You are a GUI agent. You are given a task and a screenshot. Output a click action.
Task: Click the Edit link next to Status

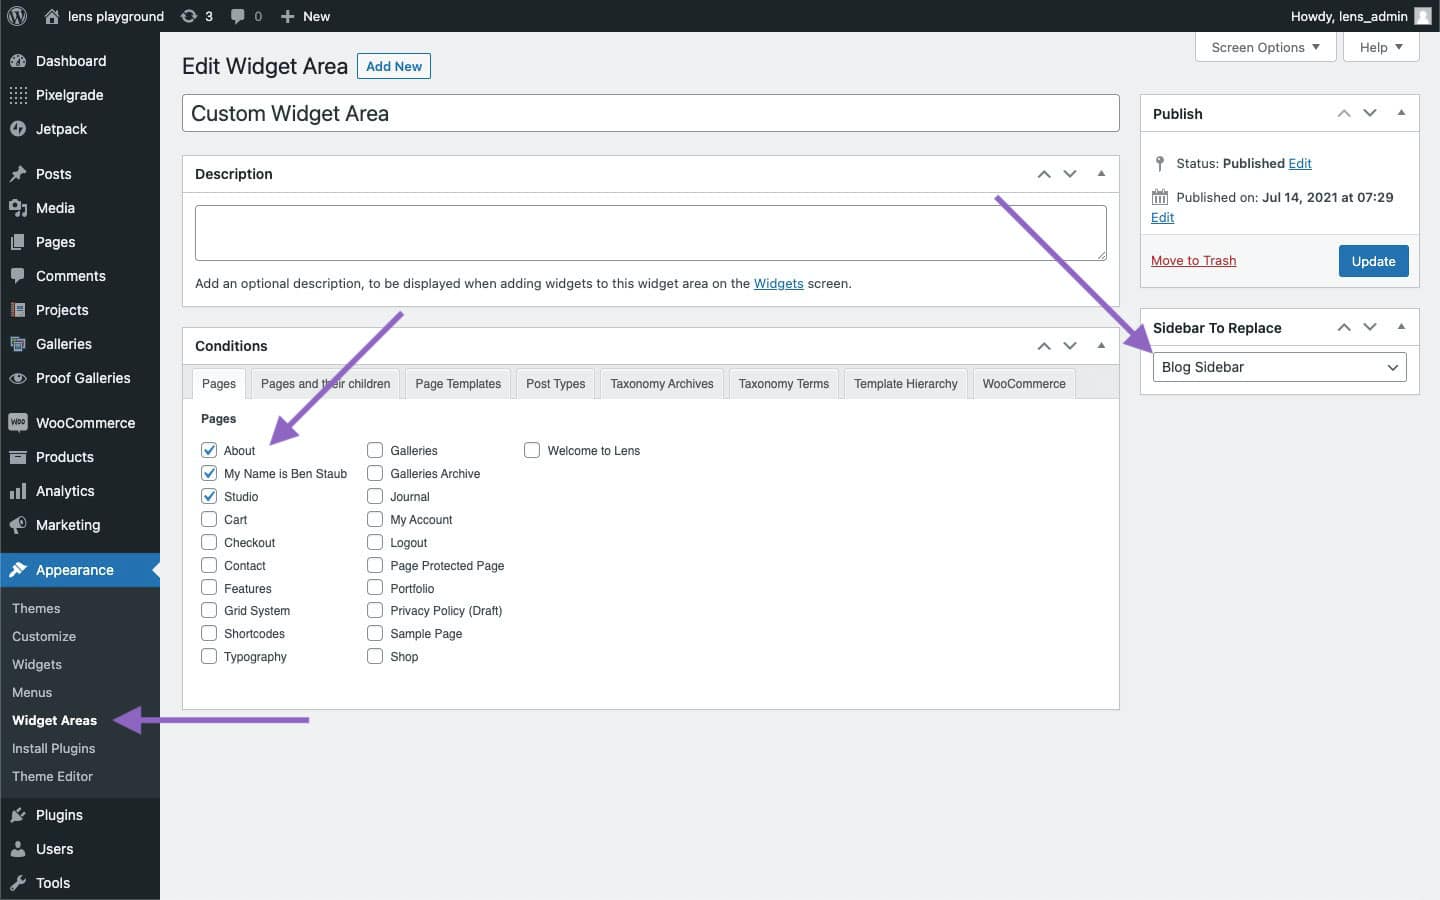click(x=1300, y=163)
